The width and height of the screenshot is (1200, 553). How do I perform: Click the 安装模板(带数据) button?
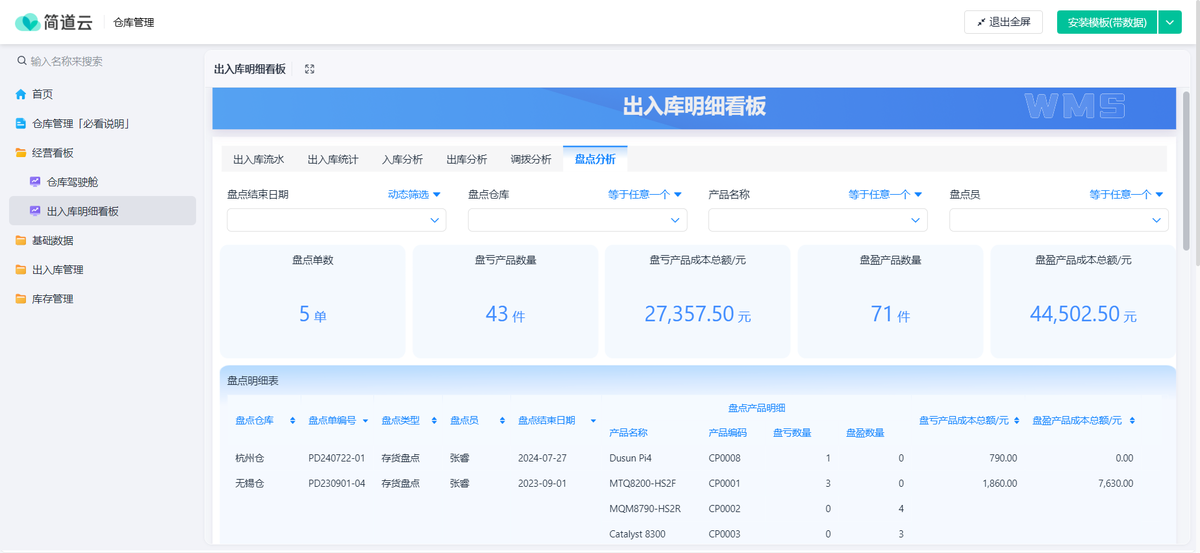[1106, 22]
